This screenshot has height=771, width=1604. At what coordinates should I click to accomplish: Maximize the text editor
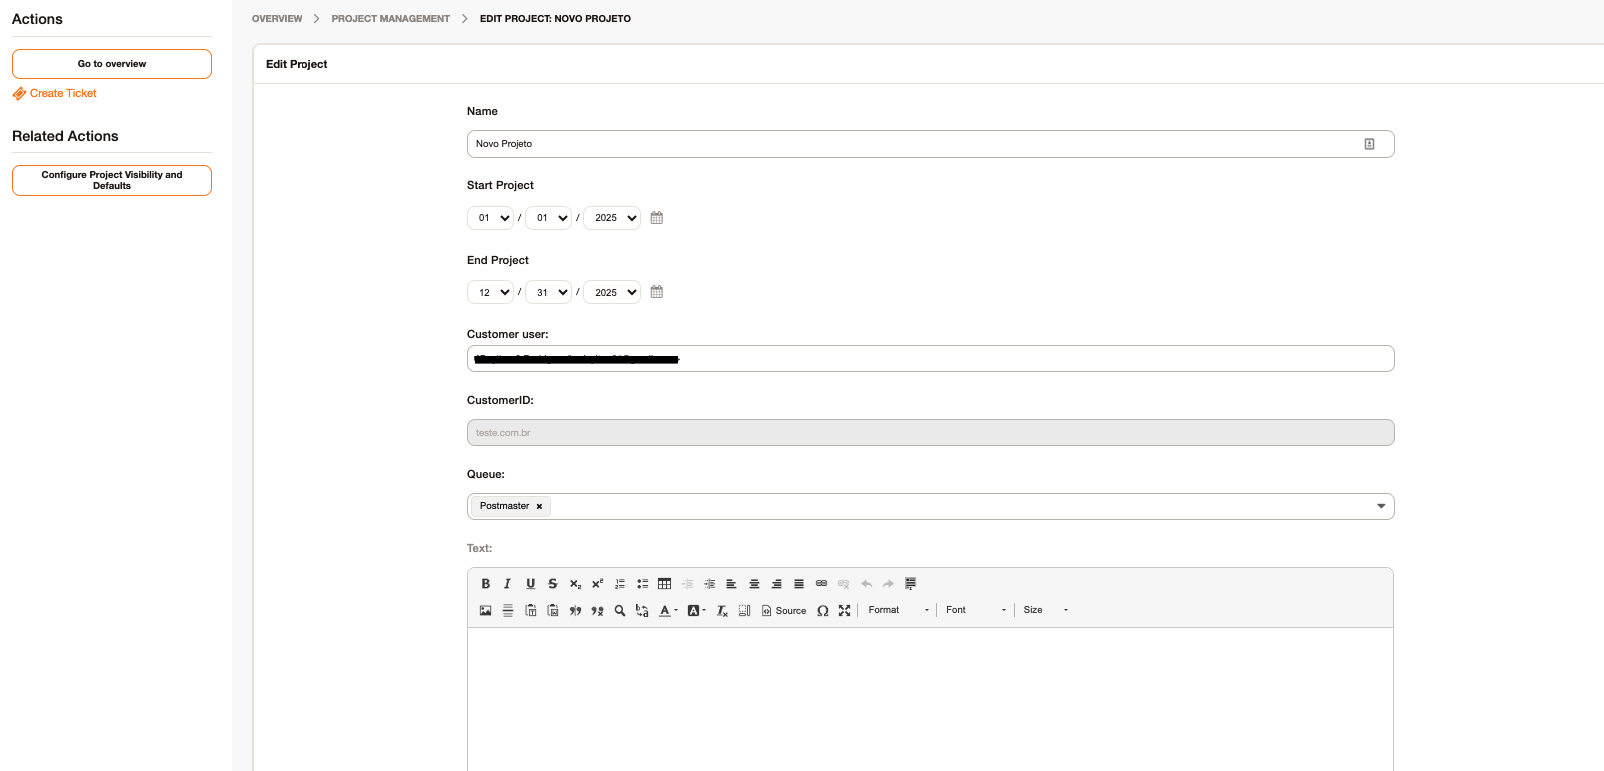pyautogui.click(x=844, y=610)
